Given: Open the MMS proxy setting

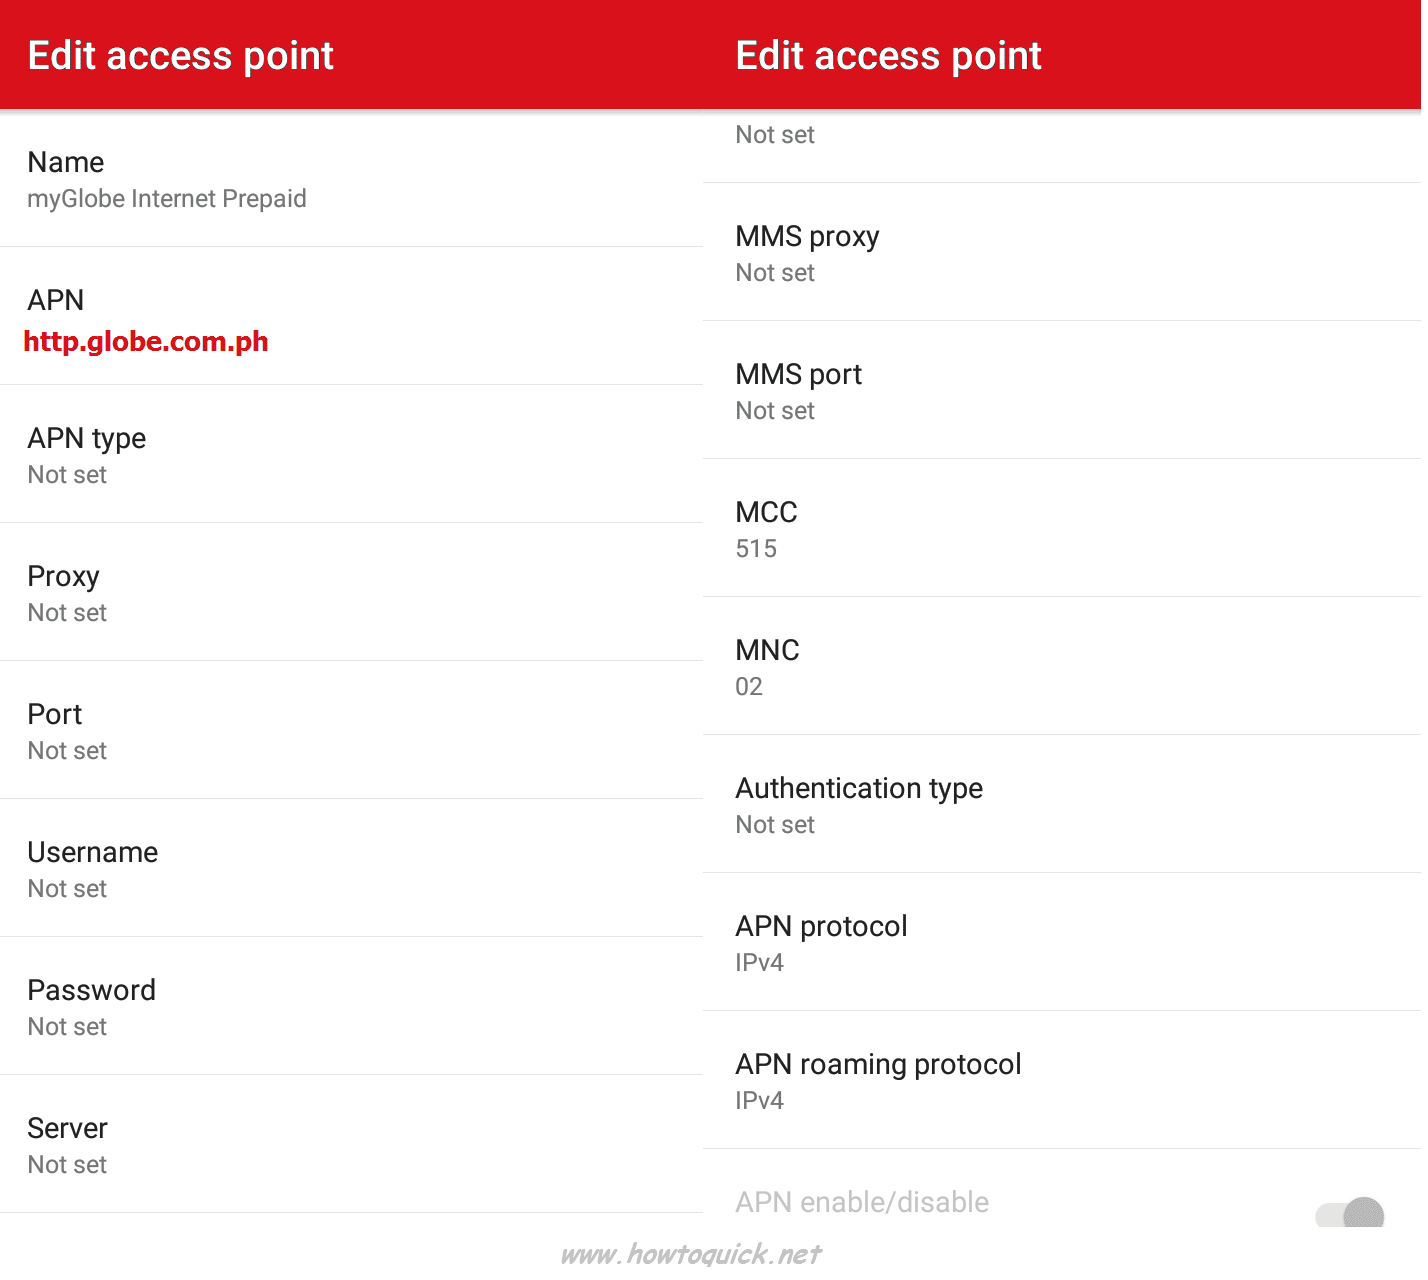Looking at the screenshot, I should (1062, 252).
